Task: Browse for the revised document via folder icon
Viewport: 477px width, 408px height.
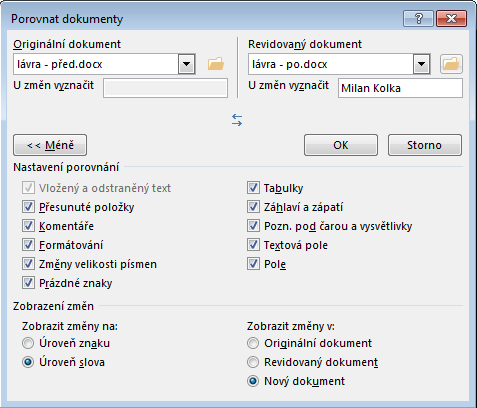Action: click(x=451, y=64)
